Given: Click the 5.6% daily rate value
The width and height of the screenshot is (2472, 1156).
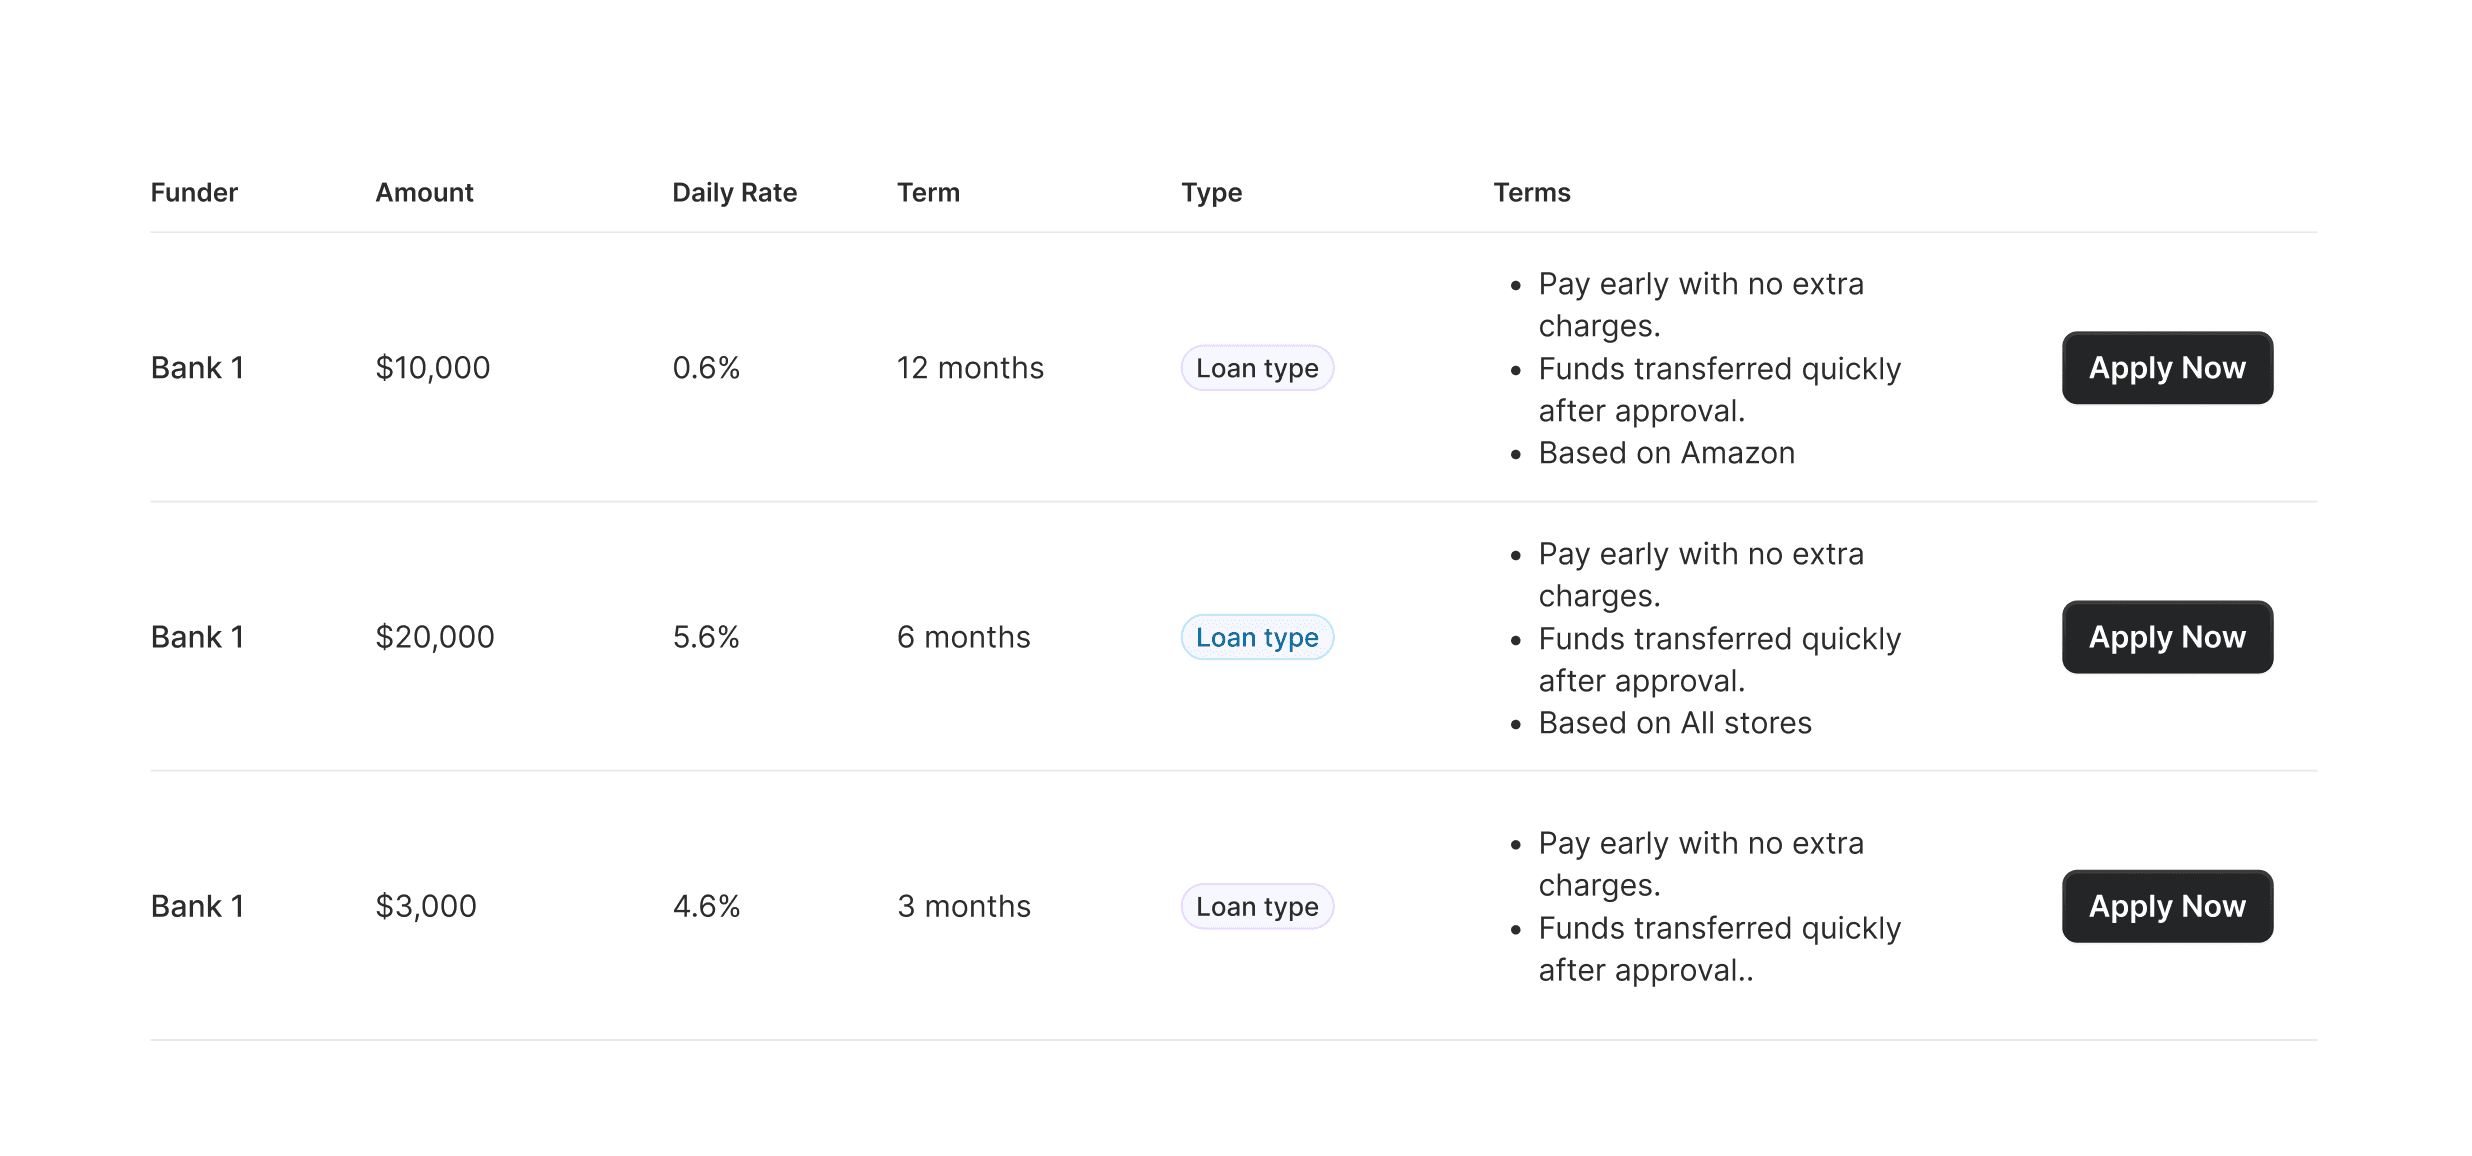Looking at the screenshot, I should [706, 637].
